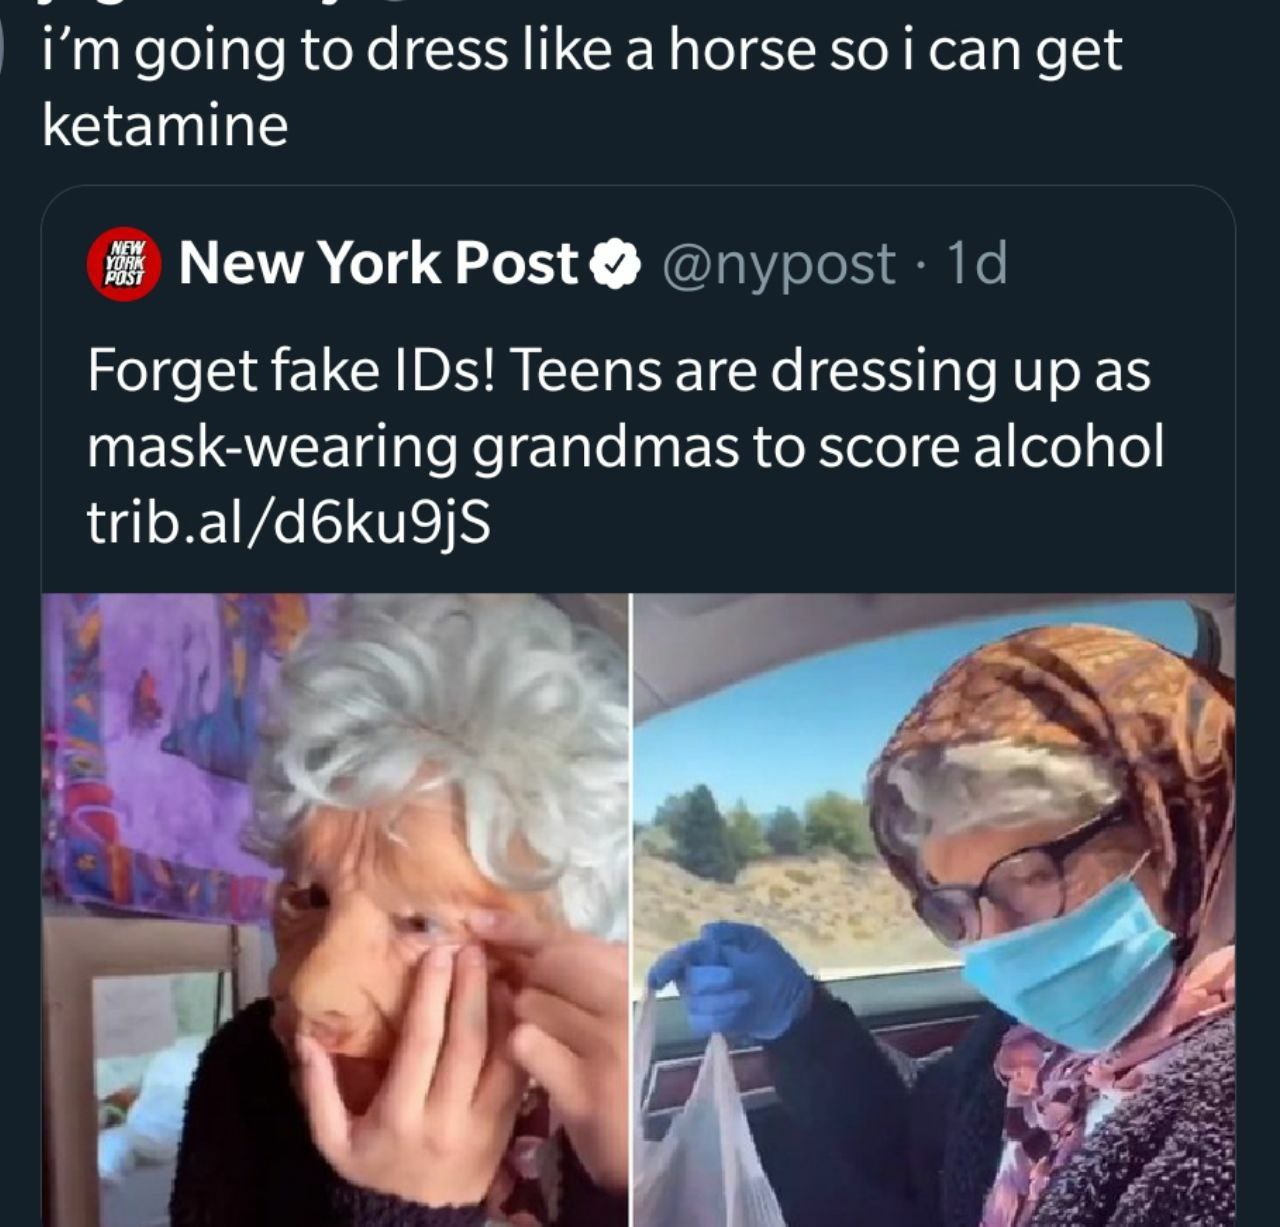Click the horse ketamine tweet text
This screenshot has width=1280, height=1227.
click(x=582, y=88)
